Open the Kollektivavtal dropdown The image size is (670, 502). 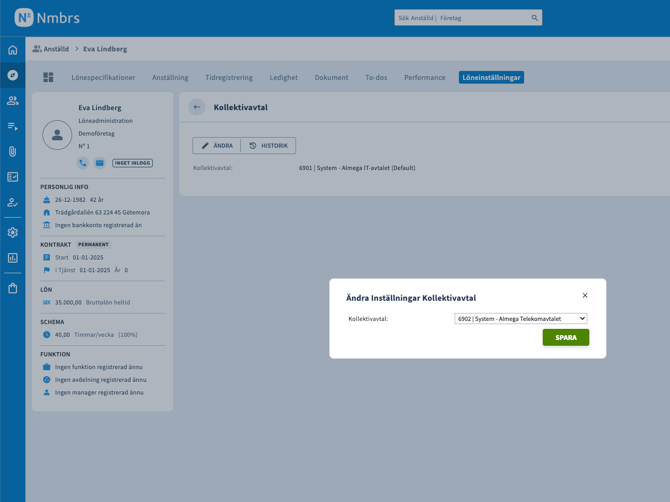pyautogui.click(x=520, y=319)
